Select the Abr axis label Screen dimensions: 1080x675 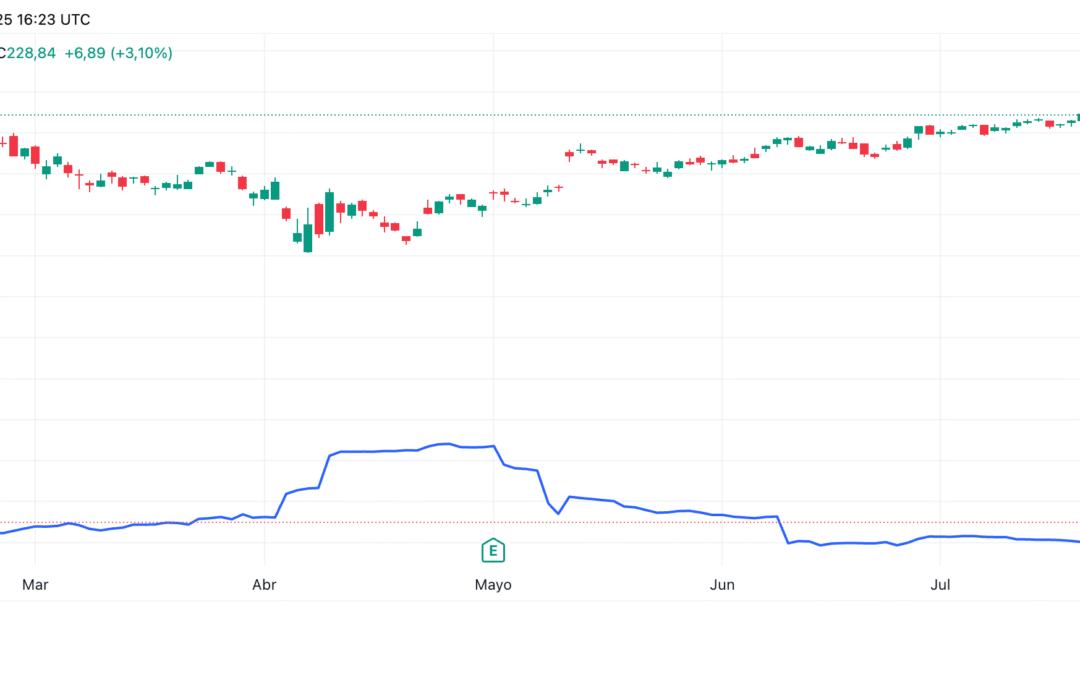(x=264, y=585)
